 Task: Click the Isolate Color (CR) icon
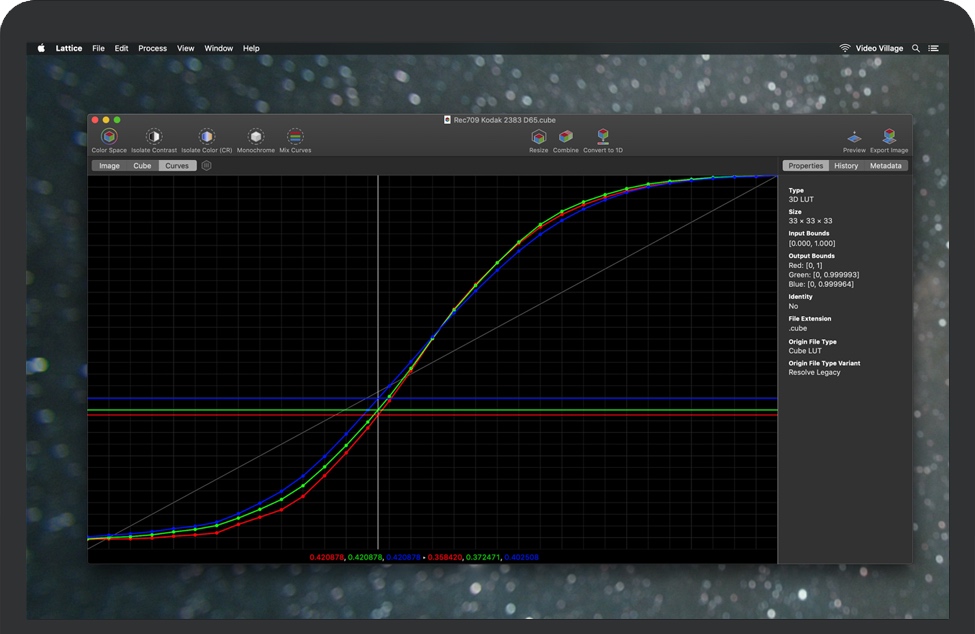pos(206,137)
